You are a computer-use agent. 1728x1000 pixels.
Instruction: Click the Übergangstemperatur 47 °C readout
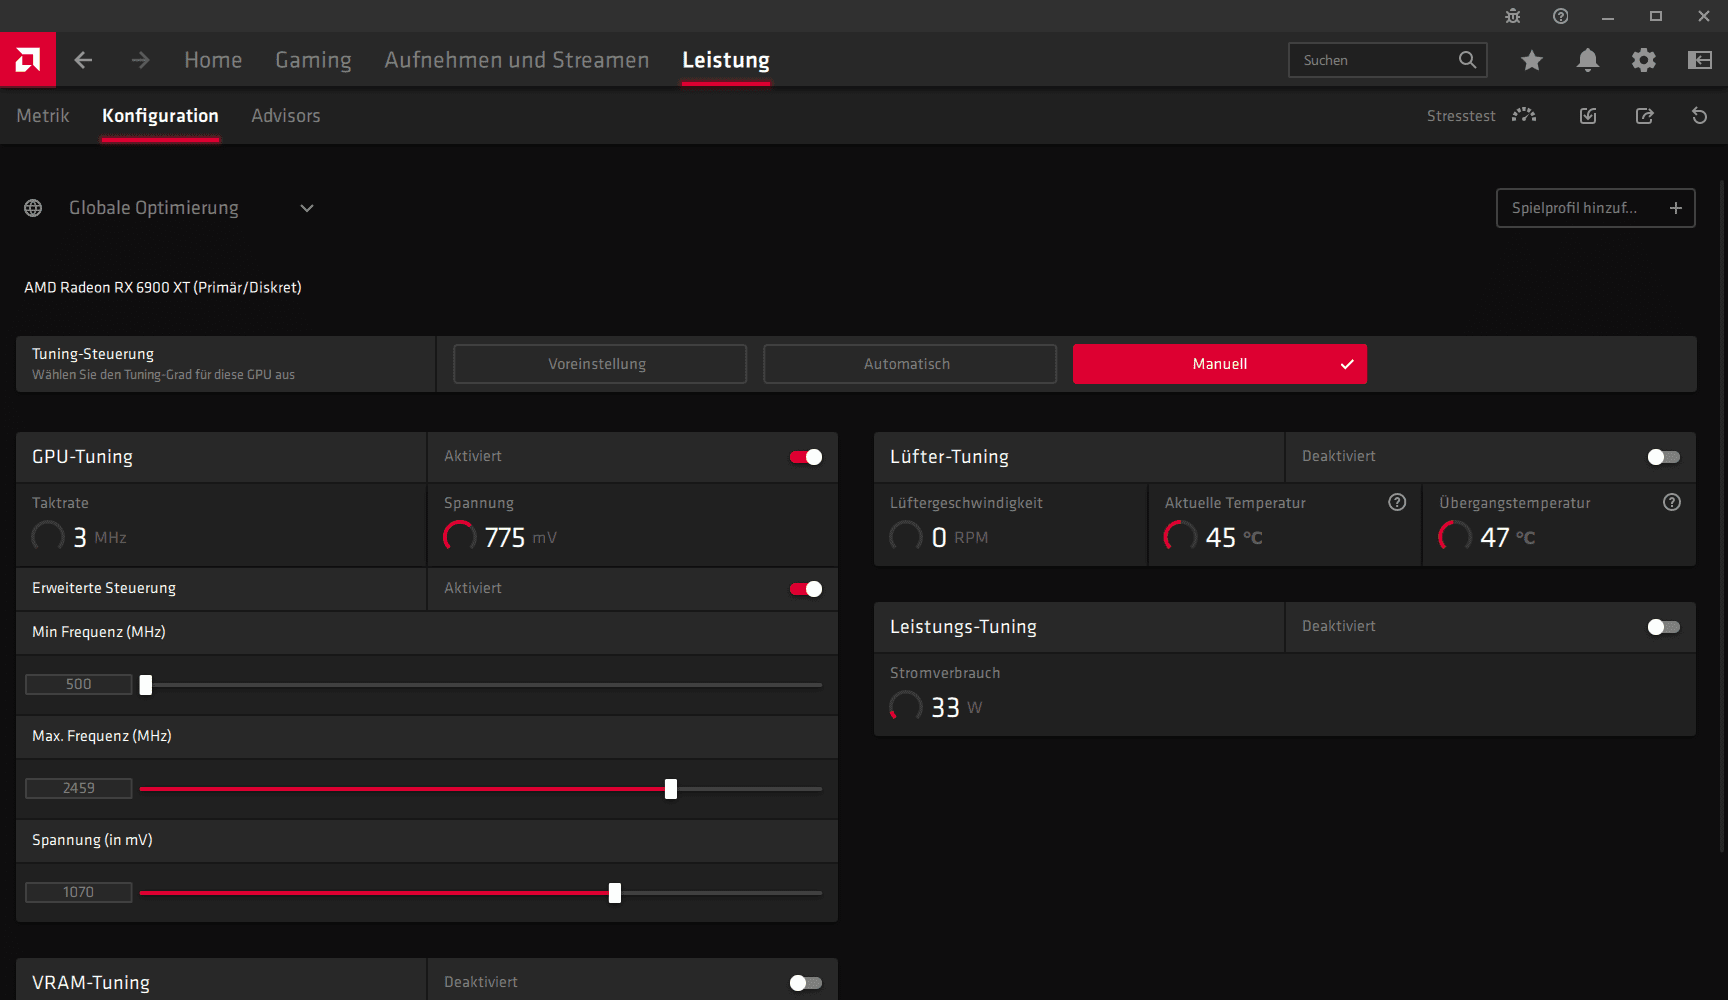pyautogui.click(x=1487, y=537)
